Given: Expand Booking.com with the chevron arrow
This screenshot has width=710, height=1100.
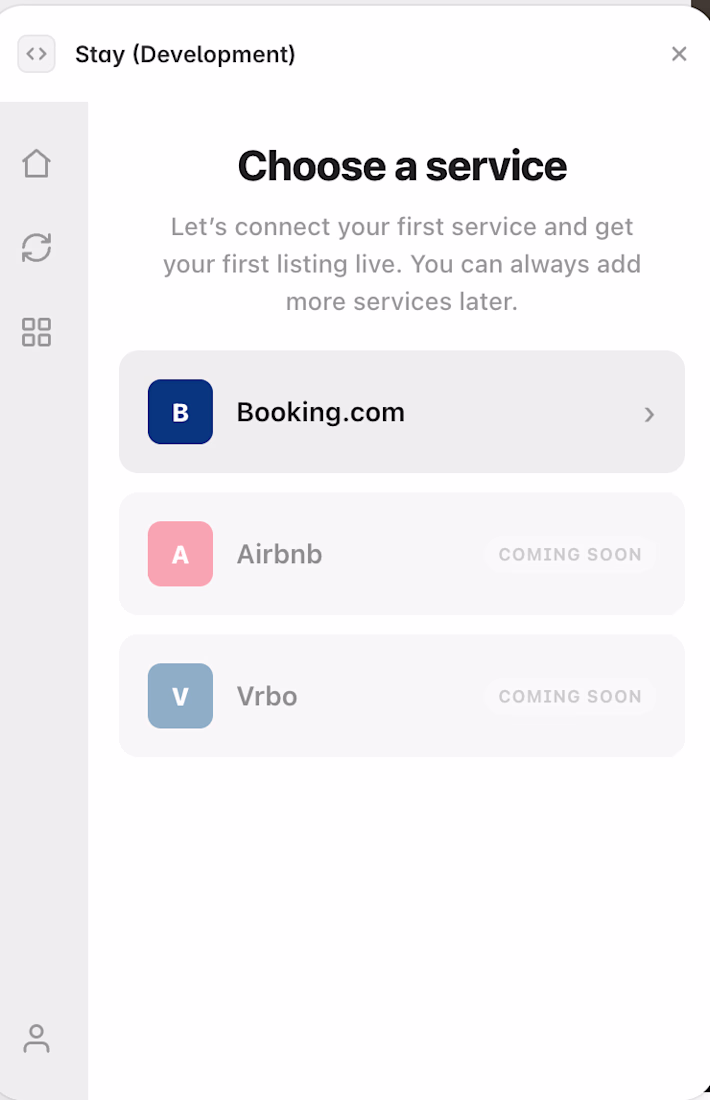Looking at the screenshot, I should click(650, 415).
